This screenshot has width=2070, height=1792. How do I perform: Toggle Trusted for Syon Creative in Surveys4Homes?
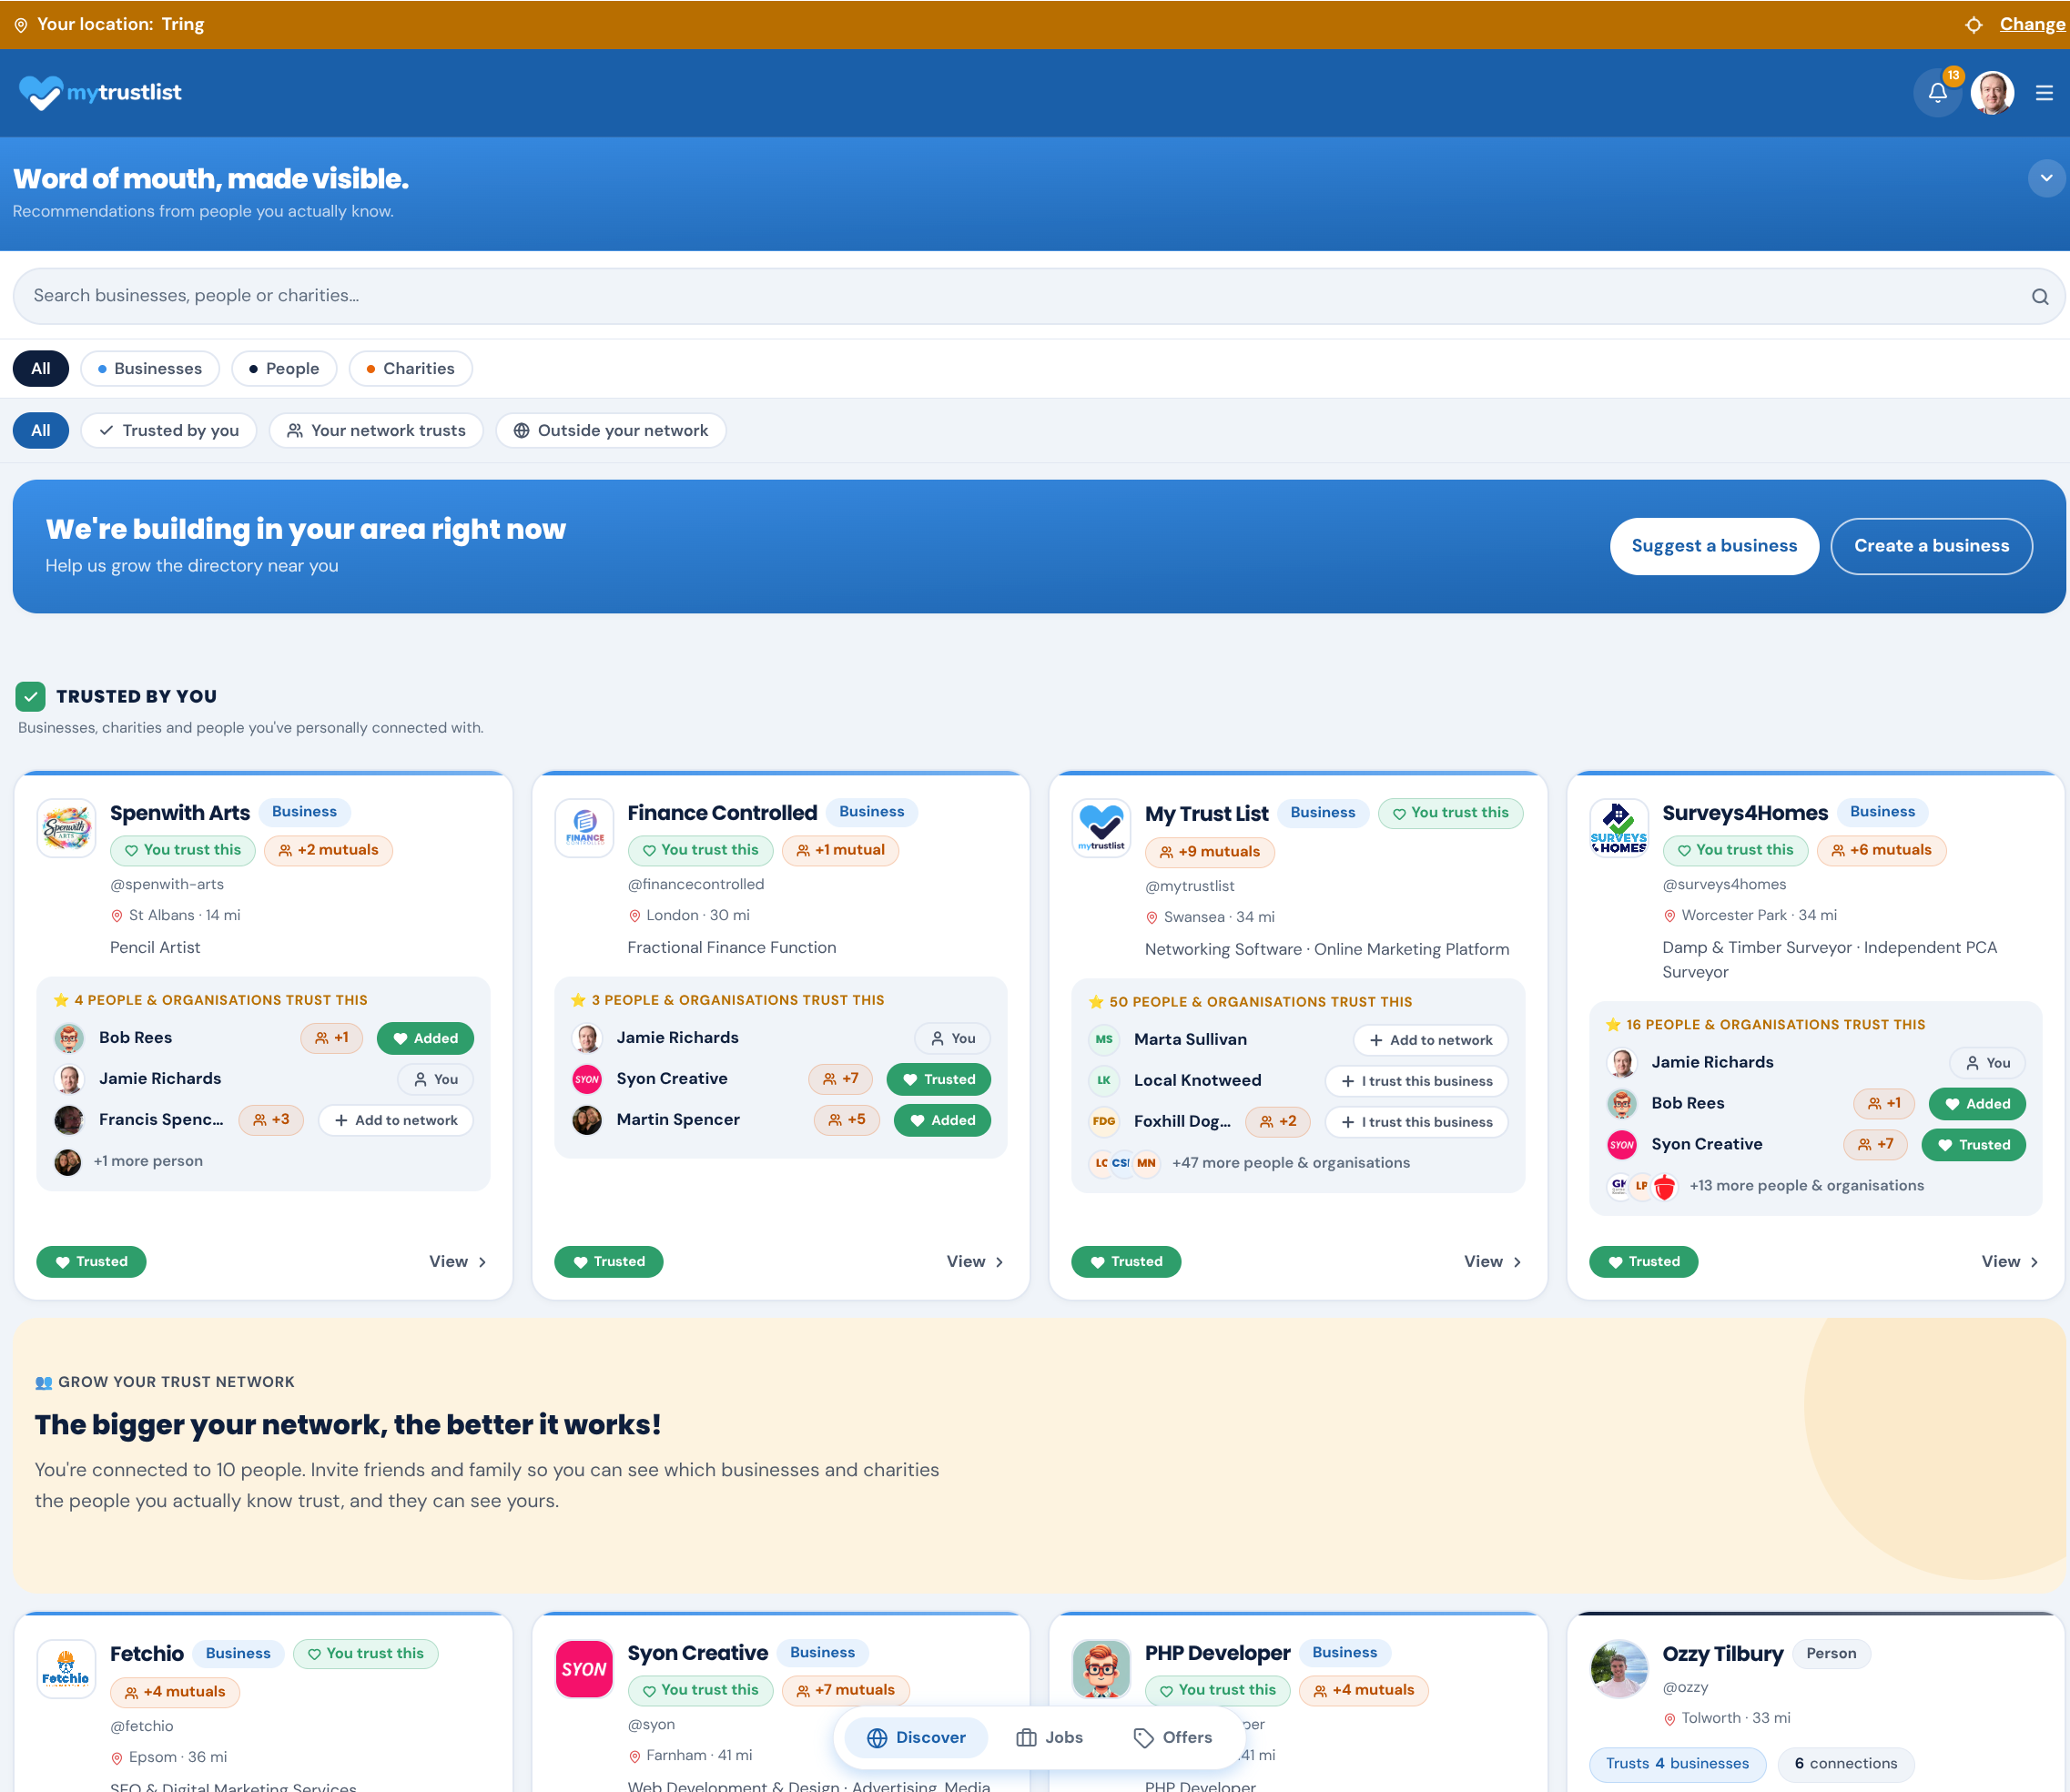pos(1974,1145)
